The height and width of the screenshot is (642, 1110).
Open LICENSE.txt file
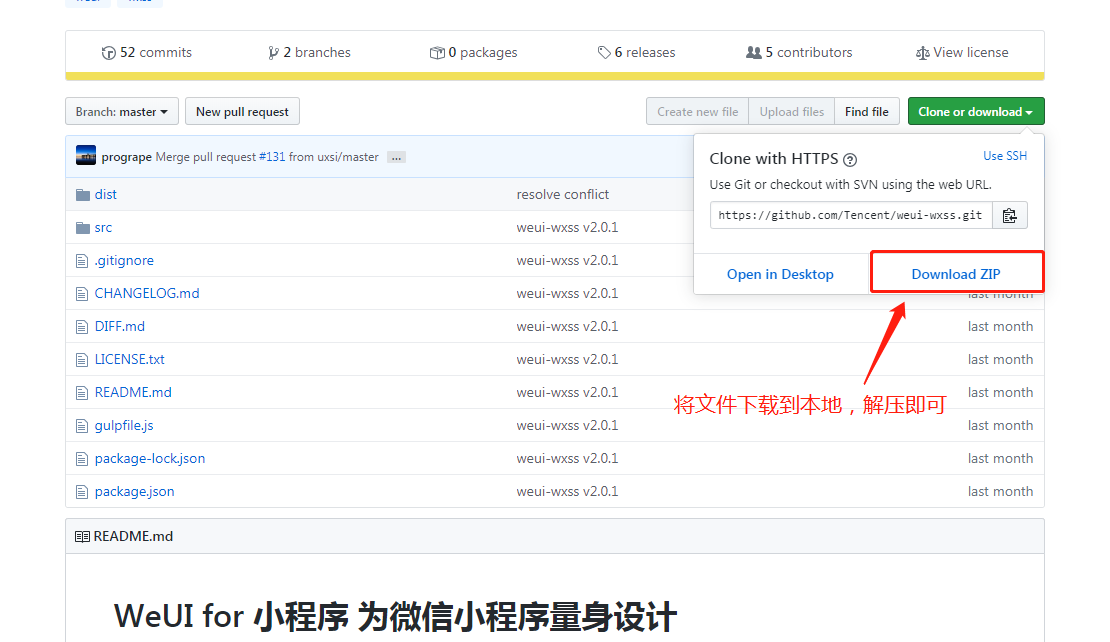pos(130,360)
